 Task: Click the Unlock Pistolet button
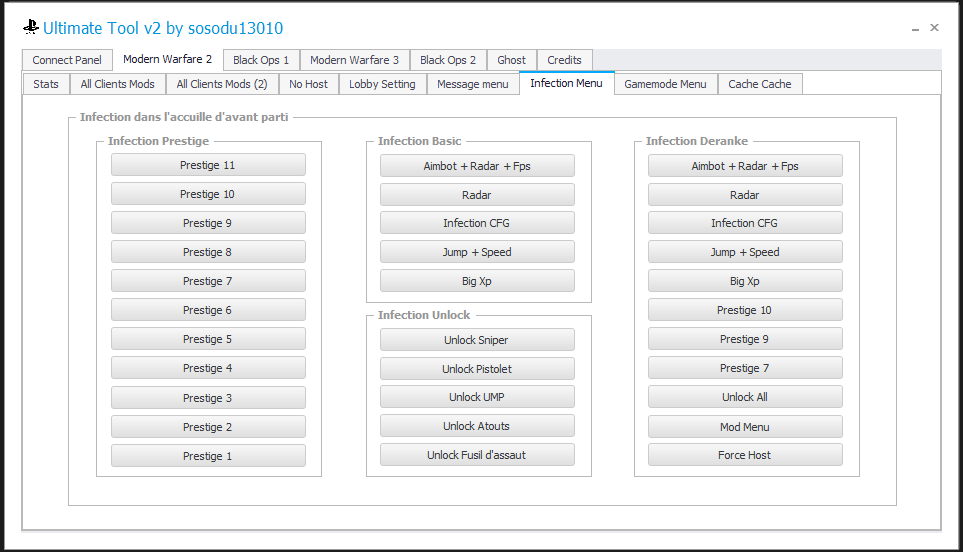pyautogui.click(x=477, y=368)
